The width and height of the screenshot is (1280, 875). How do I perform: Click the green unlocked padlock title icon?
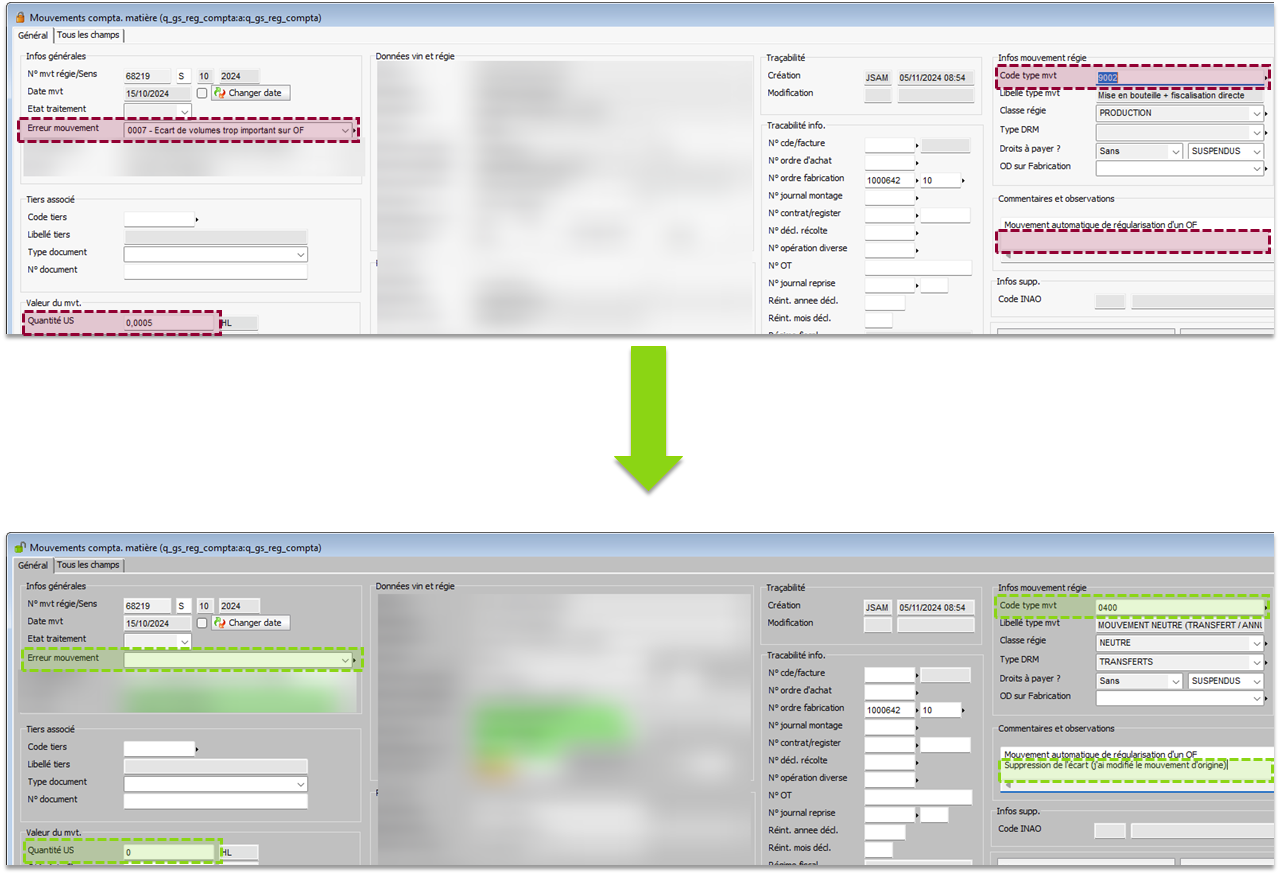tap(19, 548)
